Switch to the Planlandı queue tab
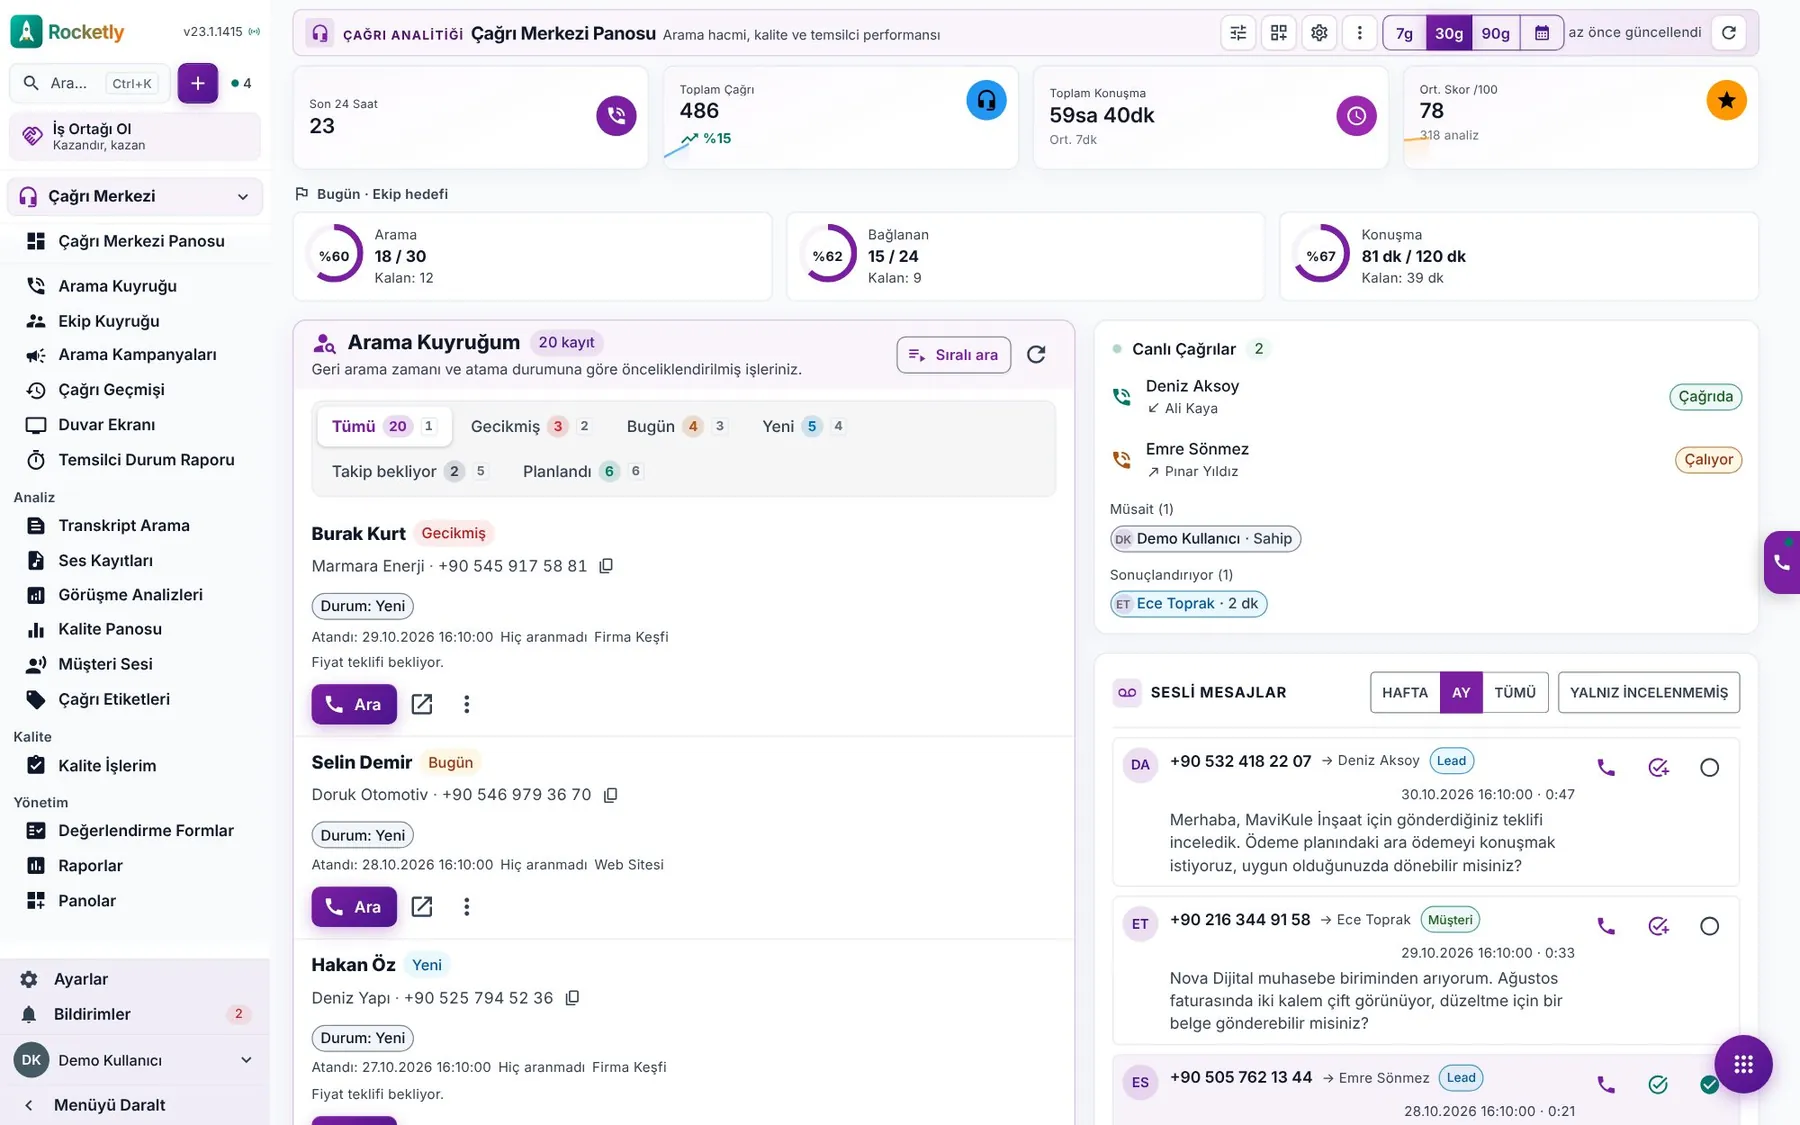This screenshot has height=1125, width=1800. (x=582, y=471)
